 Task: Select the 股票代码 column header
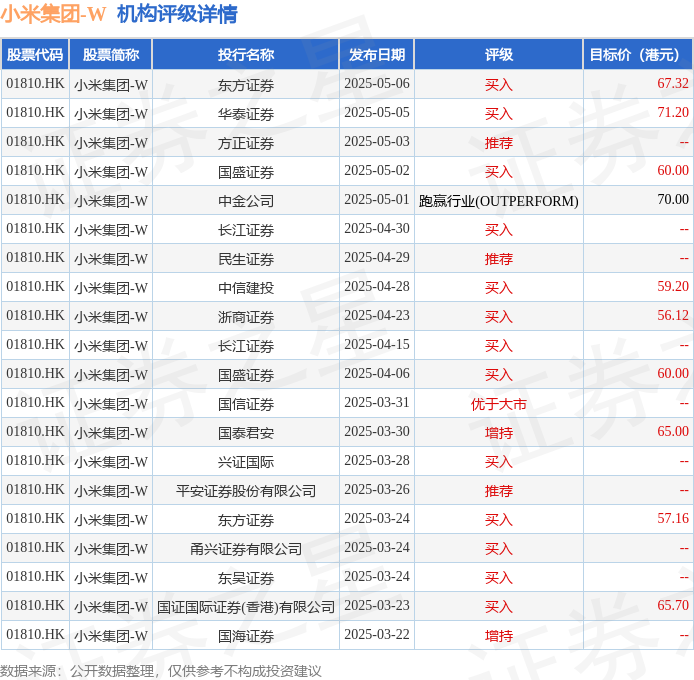point(35,54)
